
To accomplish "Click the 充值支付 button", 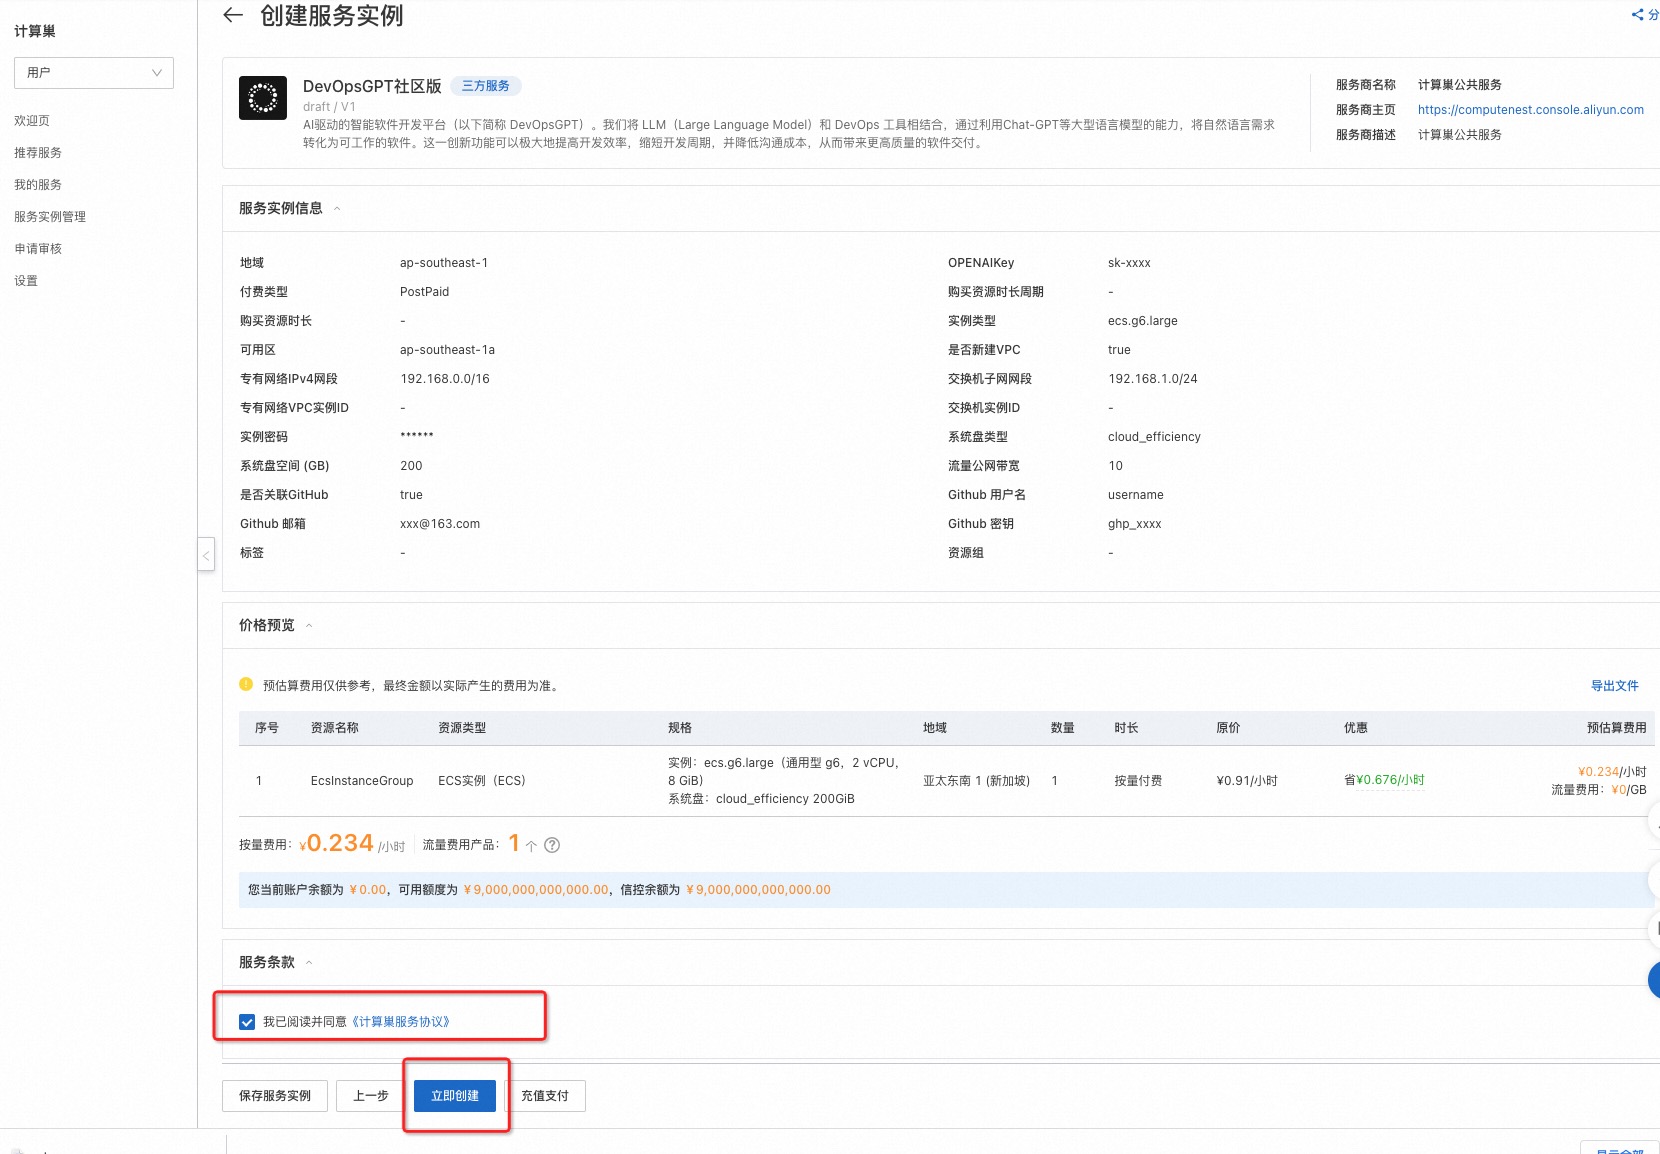I will (x=545, y=1096).
